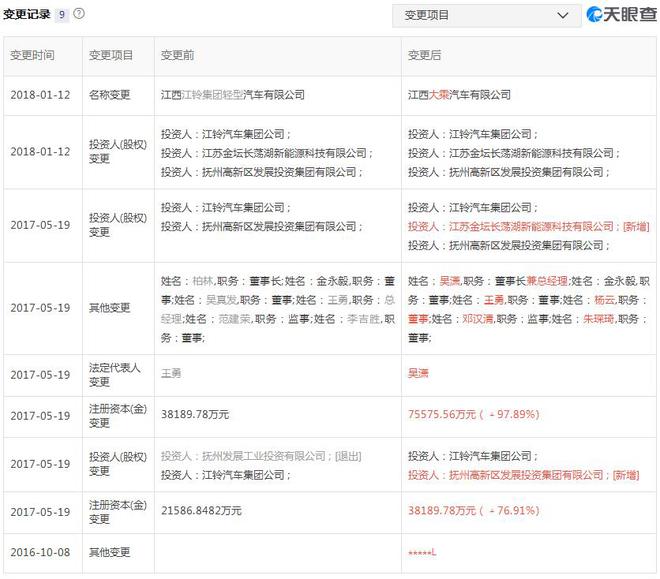Viewport: 660px width, 579px height.
Task: Click the value 38189.78万元 in the 变更前 column
Action: [195, 415]
